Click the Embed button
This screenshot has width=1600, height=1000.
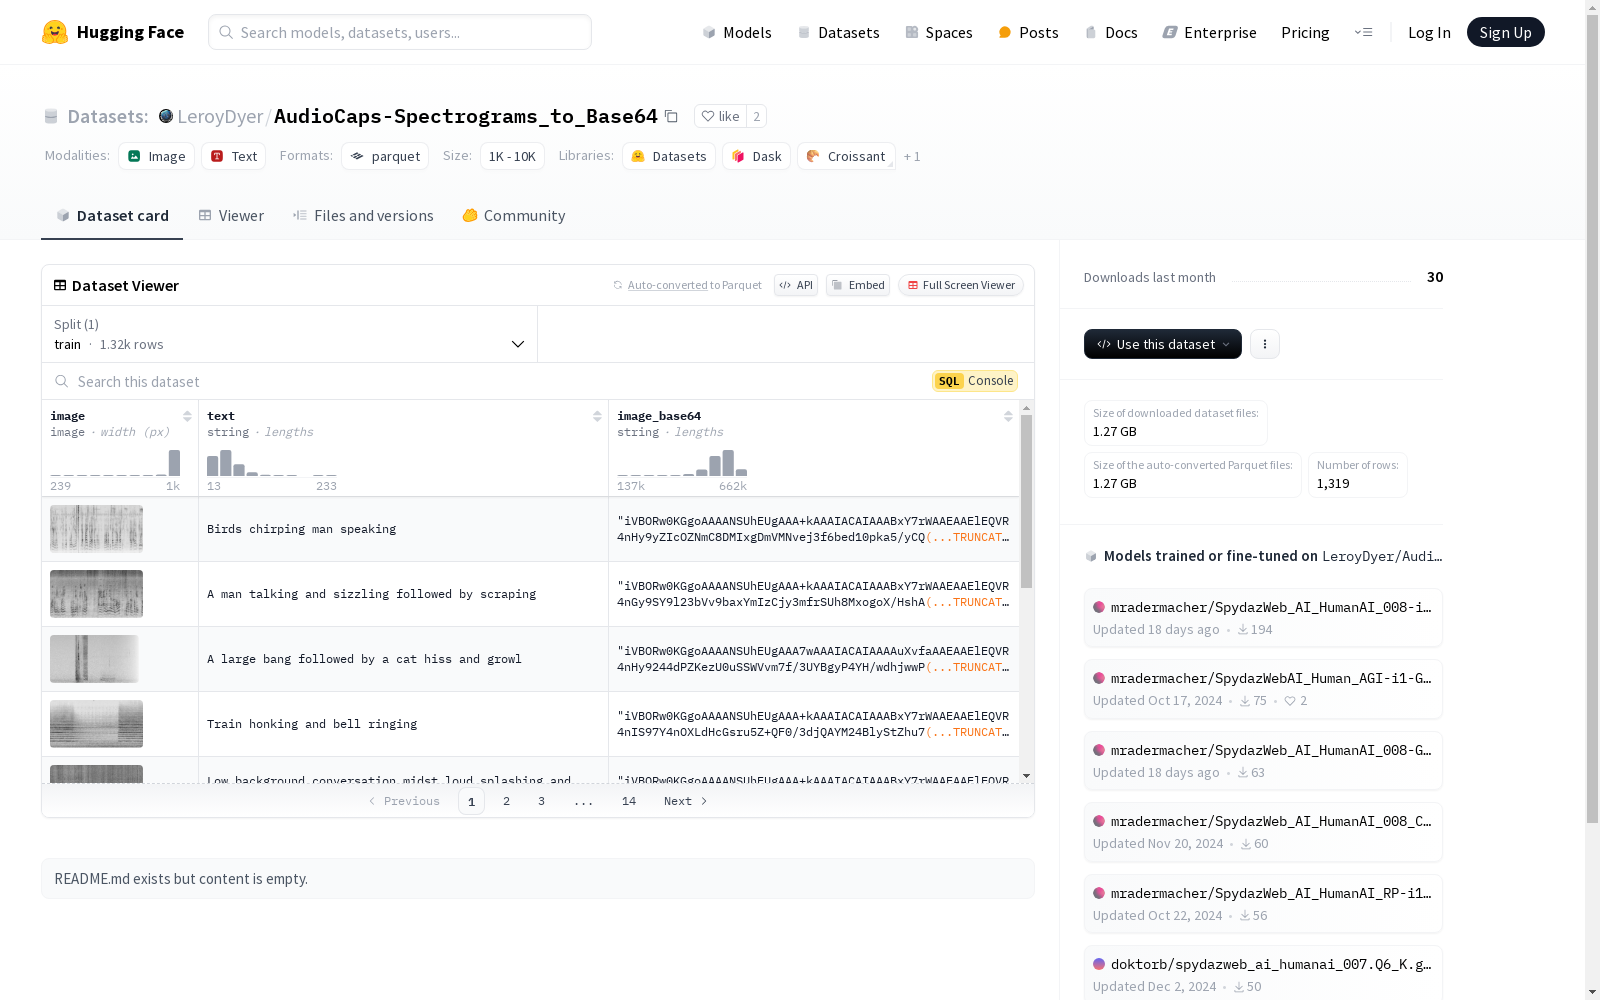pos(858,285)
